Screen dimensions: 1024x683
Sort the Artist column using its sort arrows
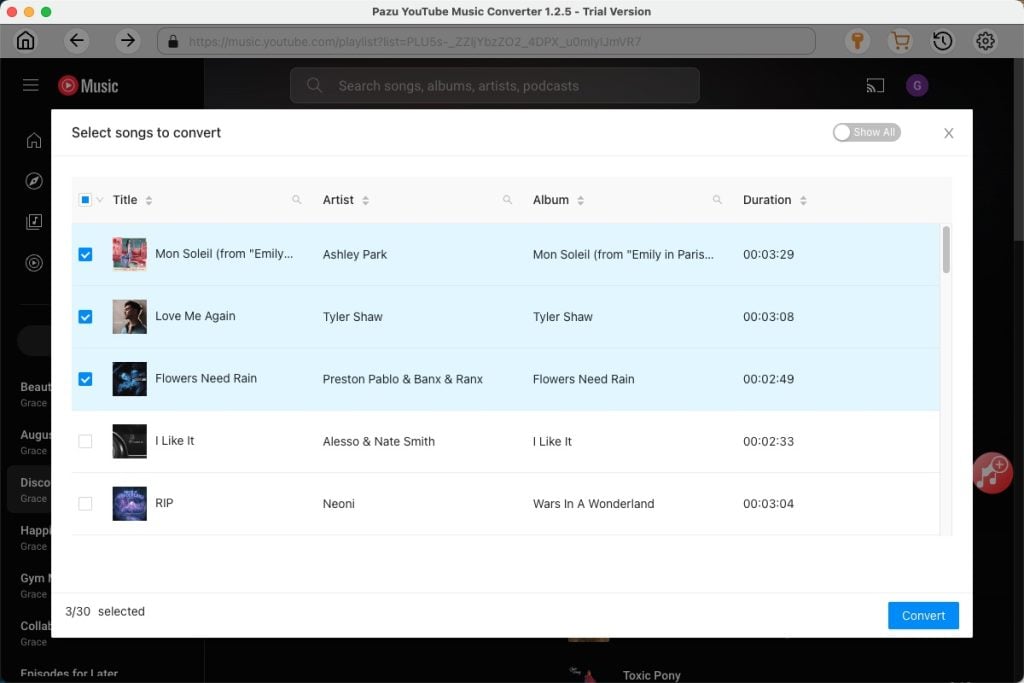point(366,199)
